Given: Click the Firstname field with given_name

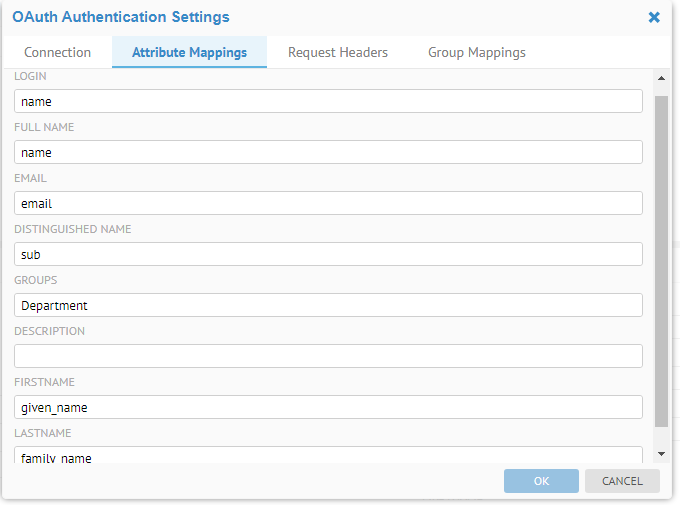Looking at the screenshot, I should point(328,407).
